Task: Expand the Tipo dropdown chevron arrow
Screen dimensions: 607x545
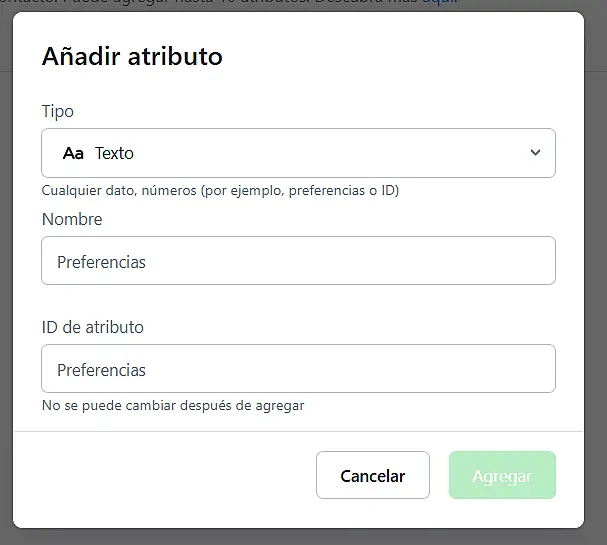Action: 535,153
